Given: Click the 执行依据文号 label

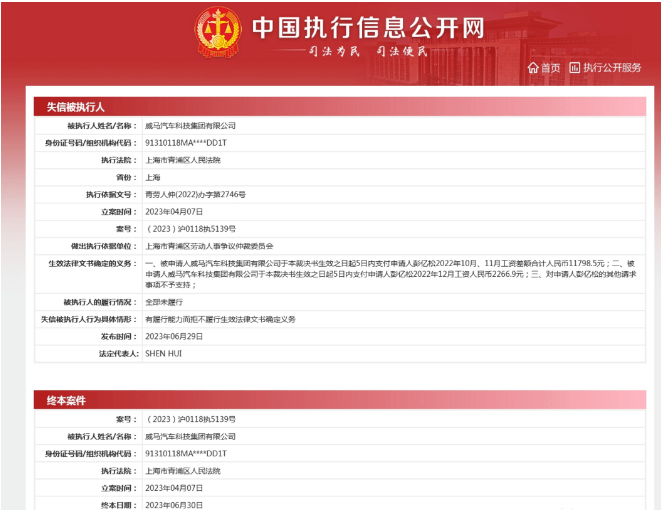Looking at the screenshot, I should 112,194.
